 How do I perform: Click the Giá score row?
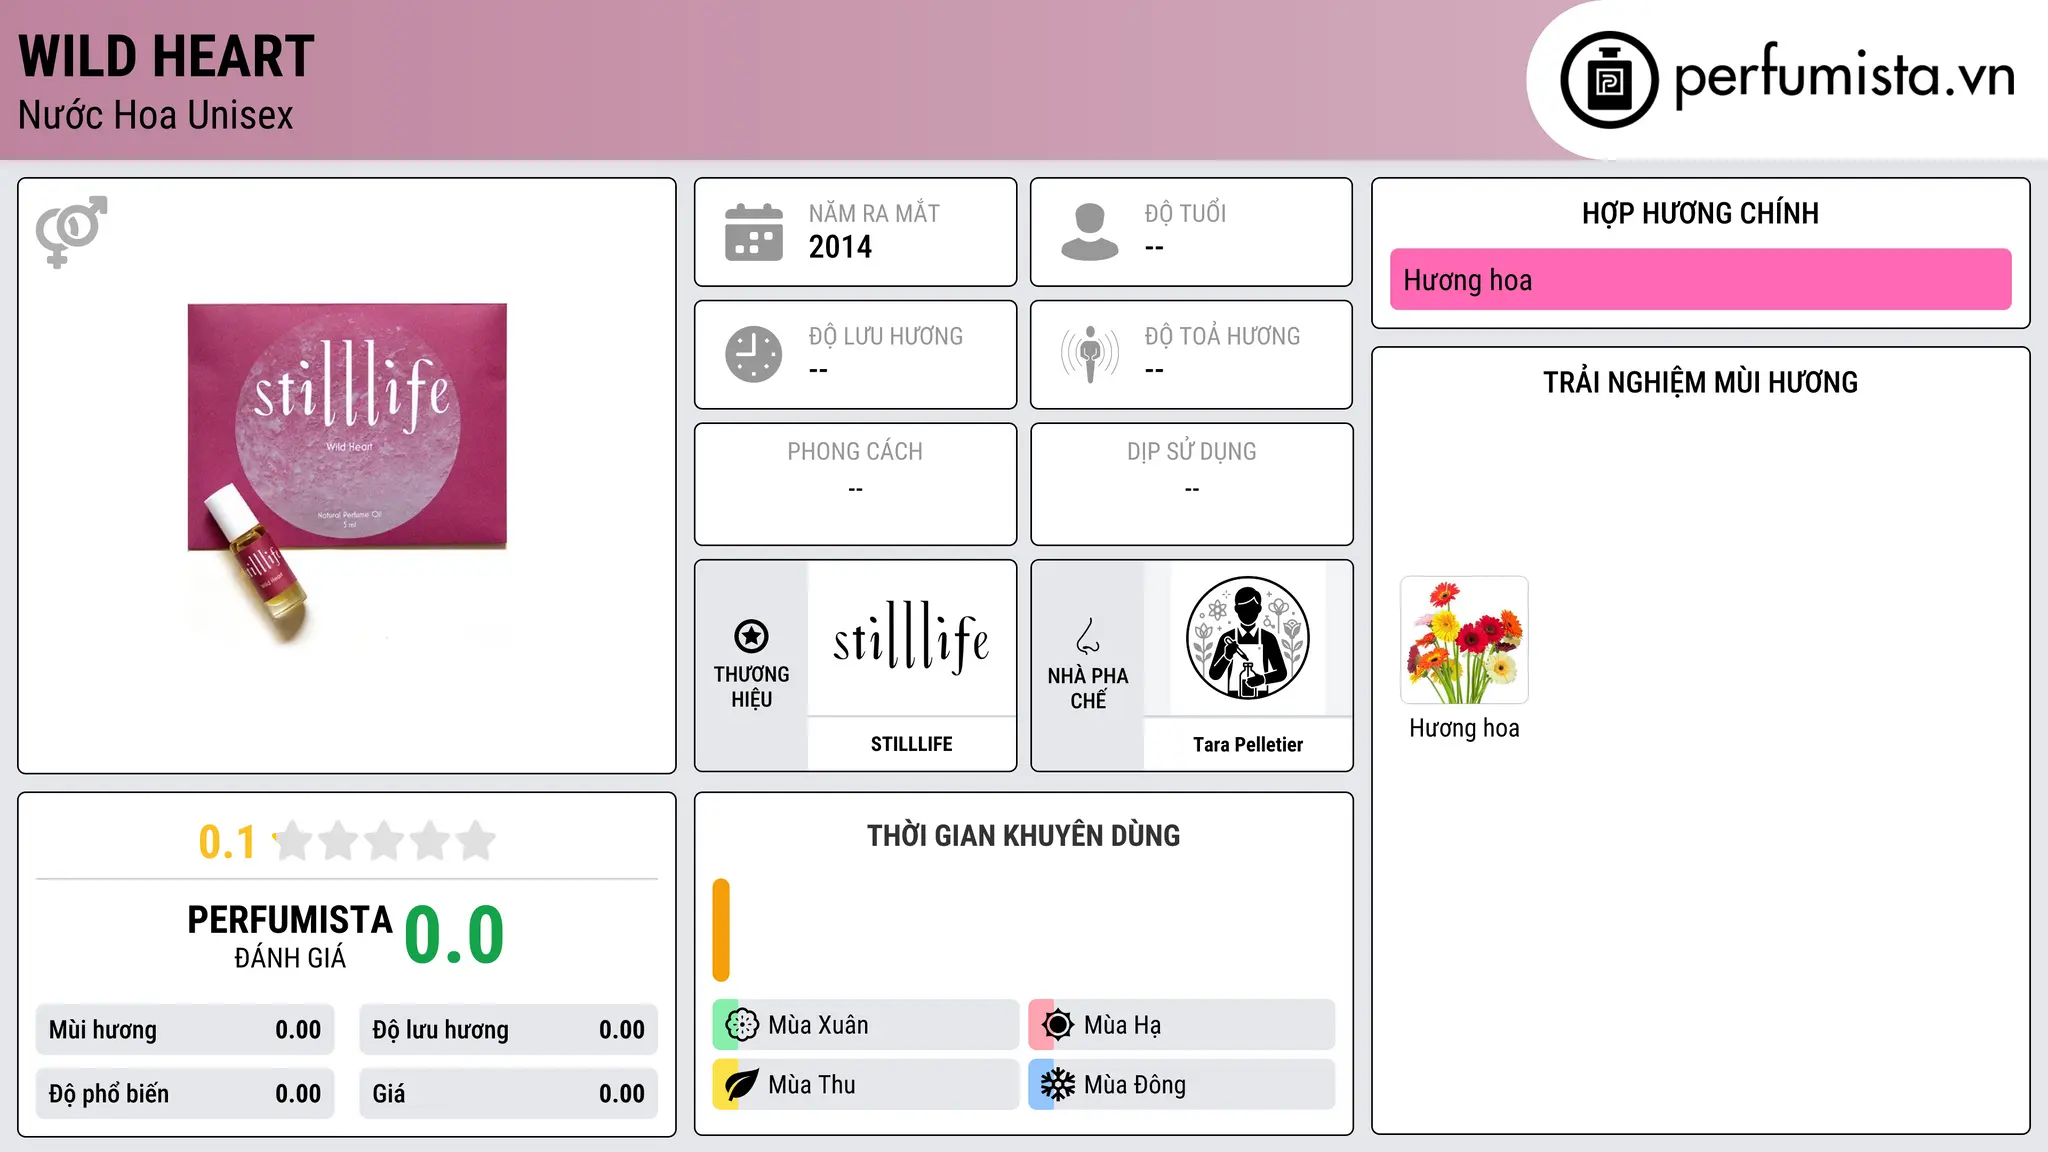pos(508,1094)
